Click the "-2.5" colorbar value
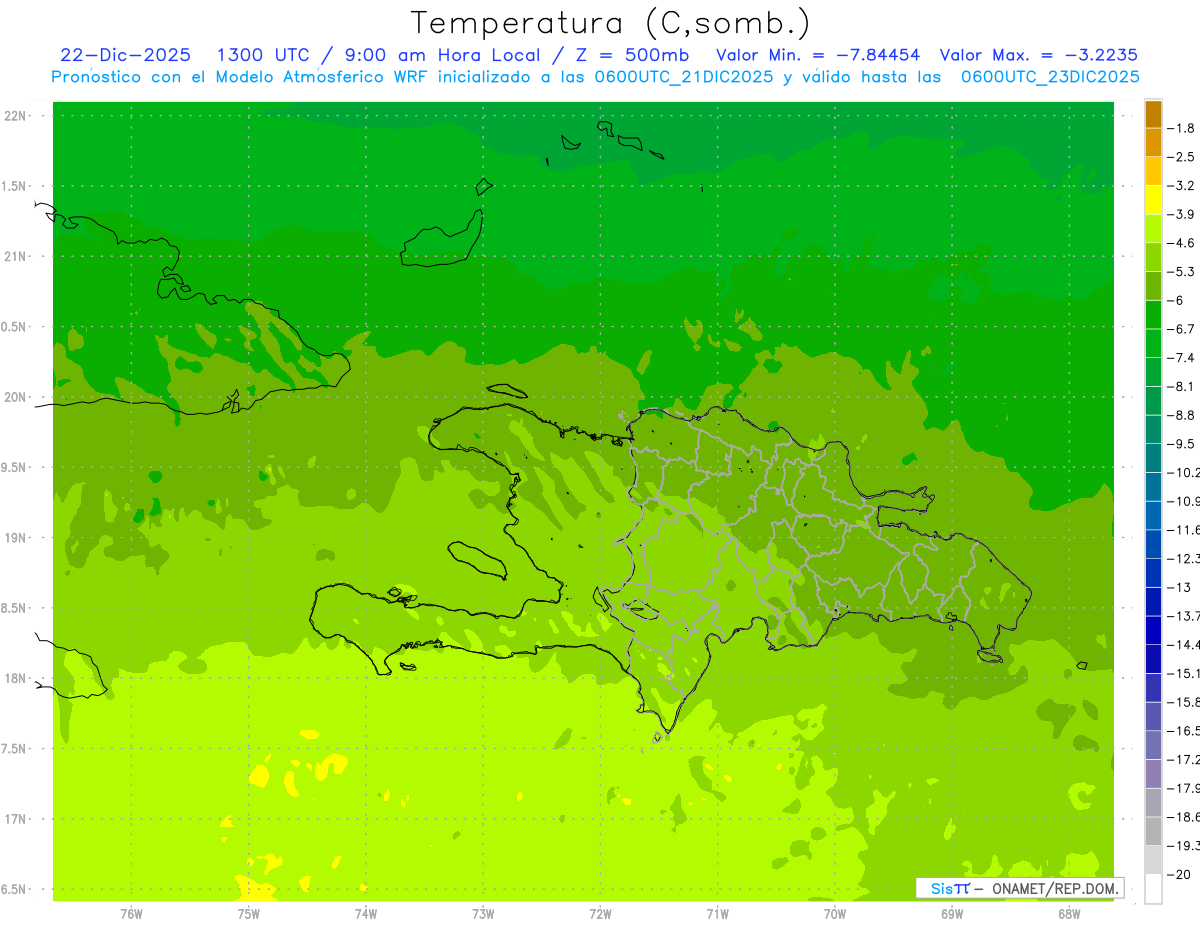The image size is (1200, 927). click(1182, 158)
